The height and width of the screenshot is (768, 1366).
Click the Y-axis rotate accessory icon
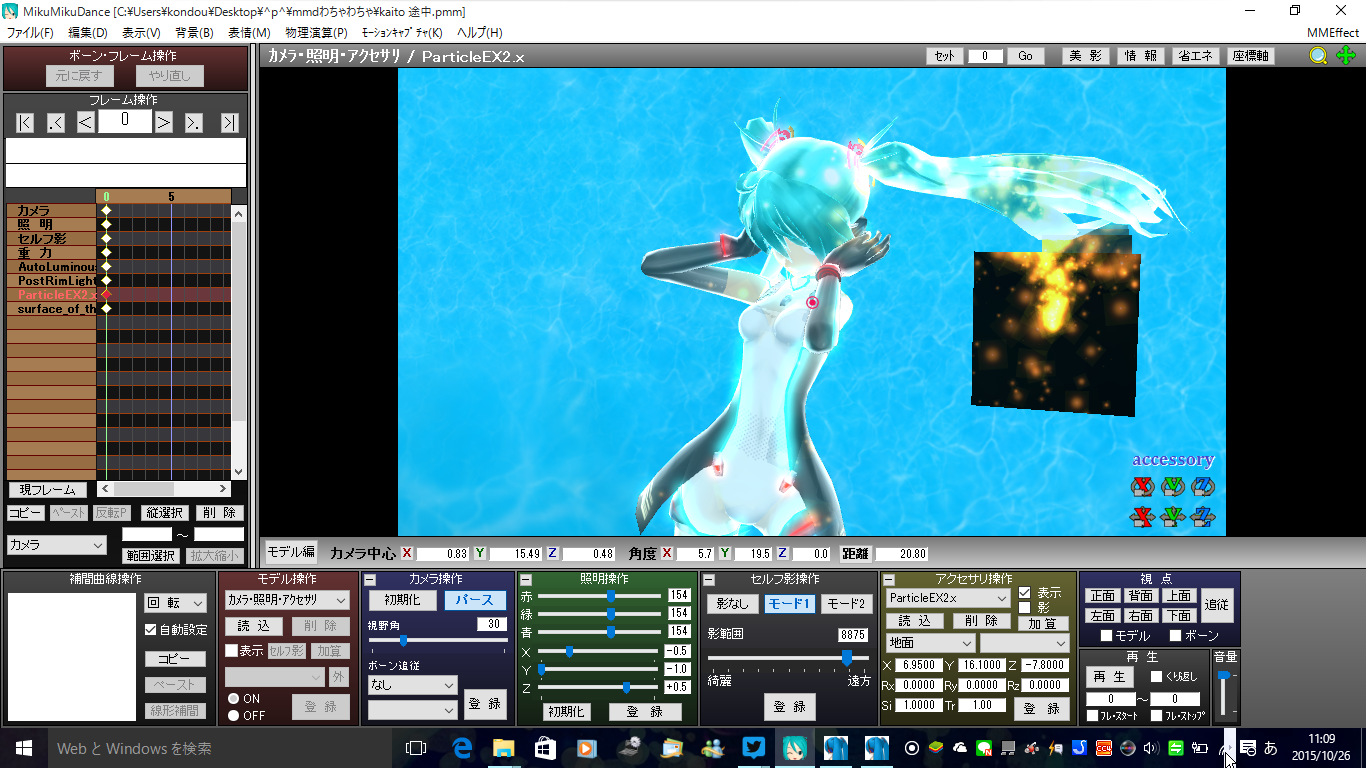(1173, 487)
